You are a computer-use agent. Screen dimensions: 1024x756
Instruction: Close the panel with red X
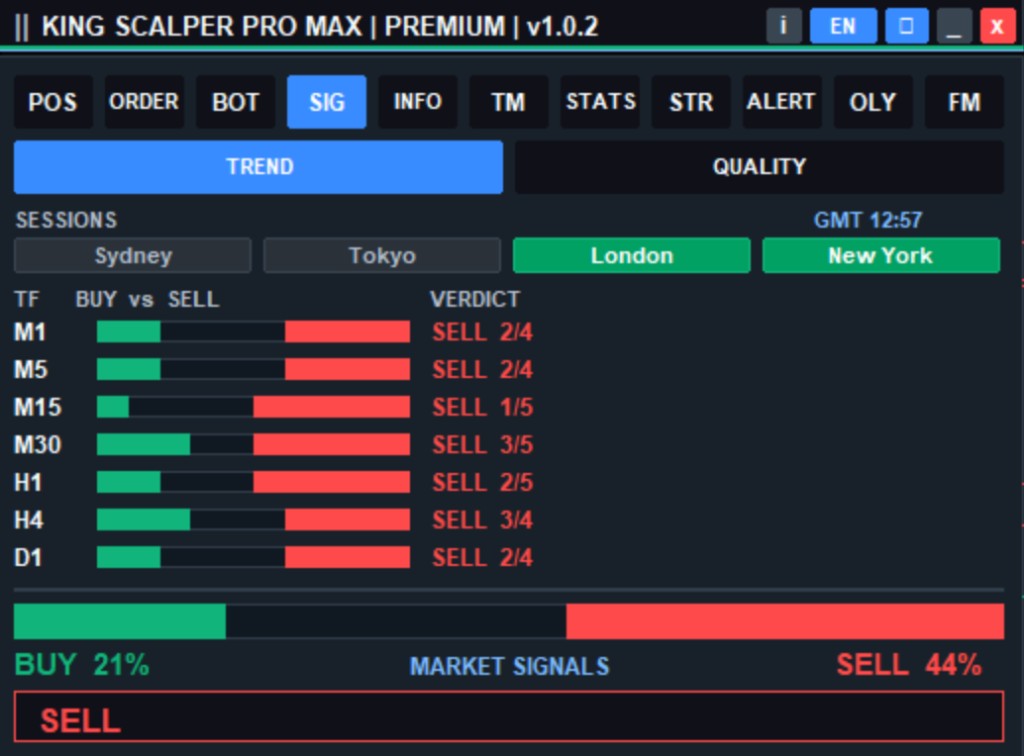tap(997, 26)
